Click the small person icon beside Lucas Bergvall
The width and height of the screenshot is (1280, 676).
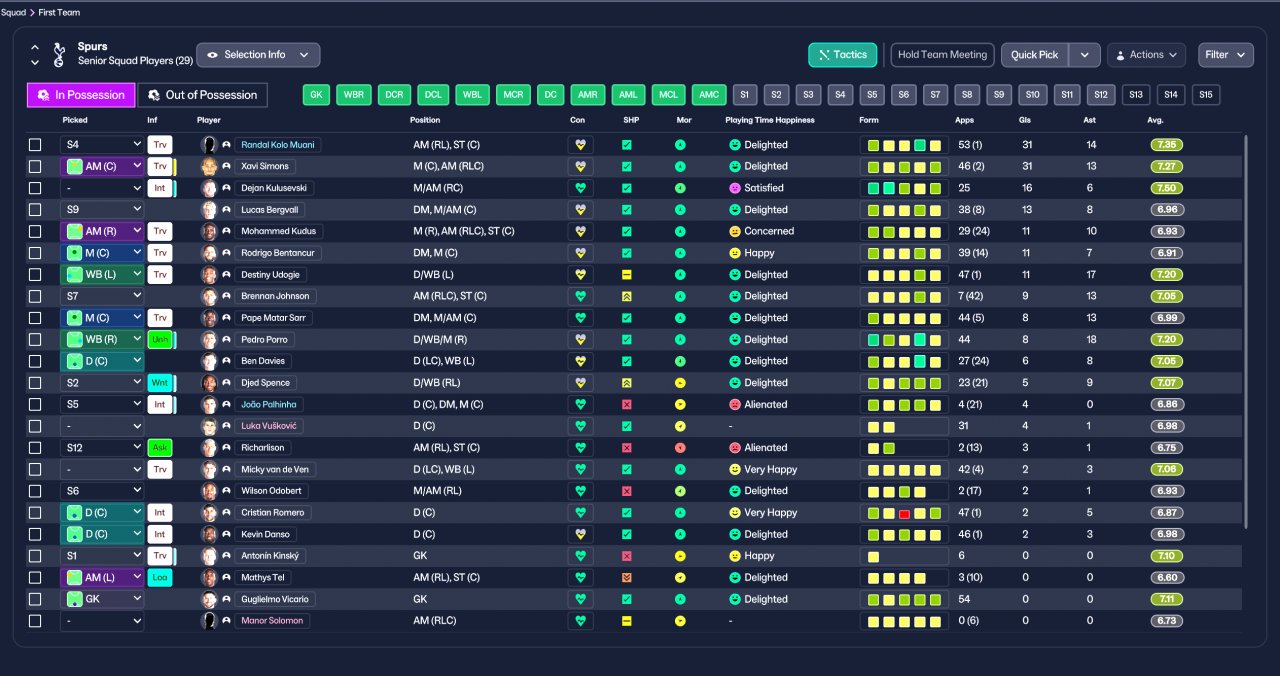coord(226,210)
